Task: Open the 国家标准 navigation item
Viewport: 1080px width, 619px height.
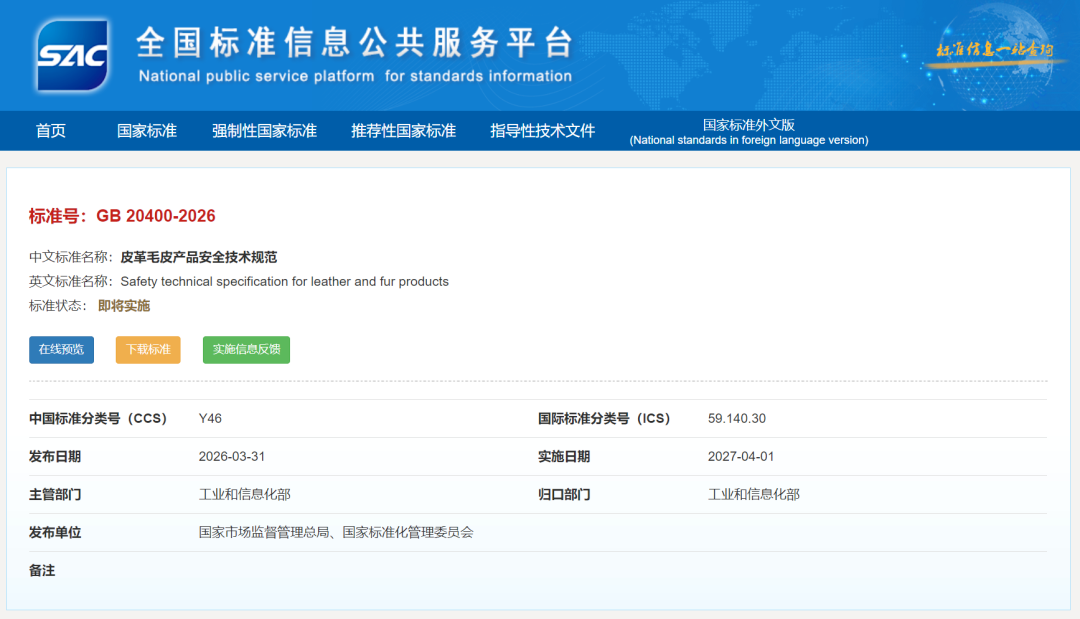Action: pyautogui.click(x=147, y=131)
